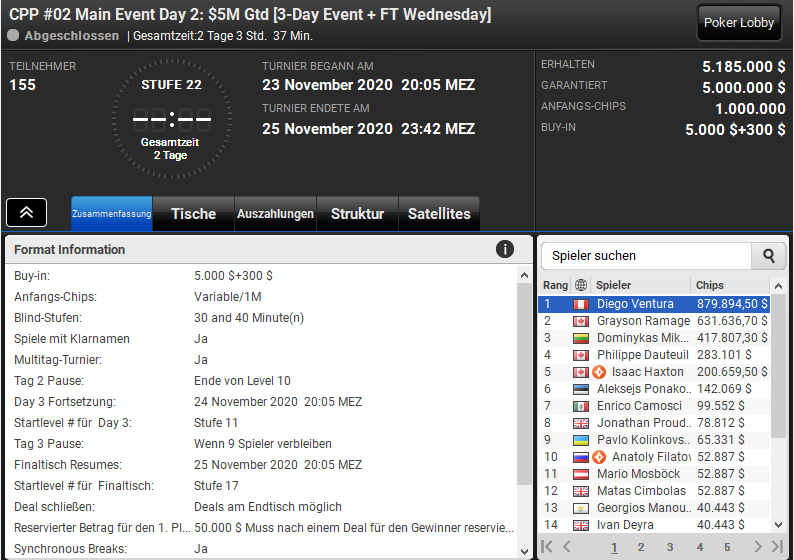This screenshot has height=560, width=794.
Task: Go to page 3 of players
Action: [x=670, y=547]
